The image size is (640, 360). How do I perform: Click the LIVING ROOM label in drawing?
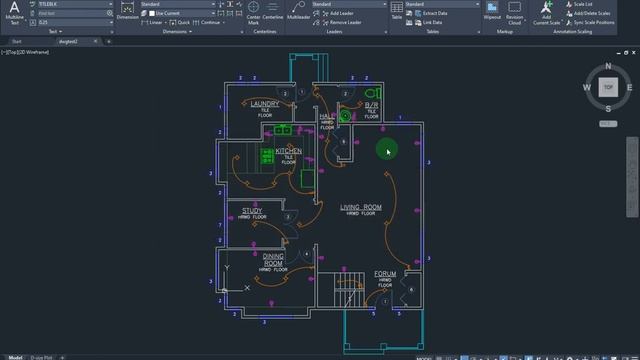(x=361, y=207)
